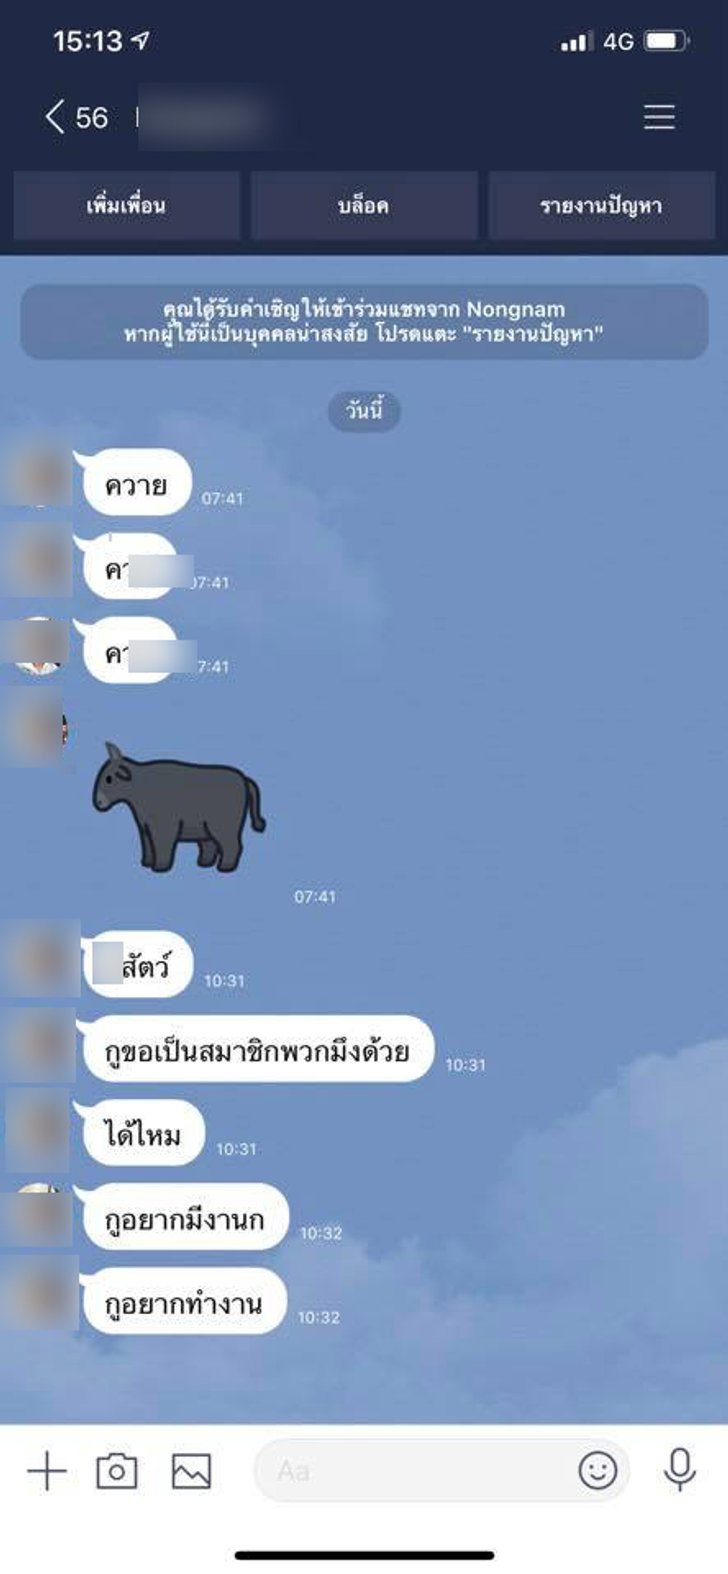Open the photo gallery icon
The height and width of the screenshot is (1574, 728).
(191, 1471)
